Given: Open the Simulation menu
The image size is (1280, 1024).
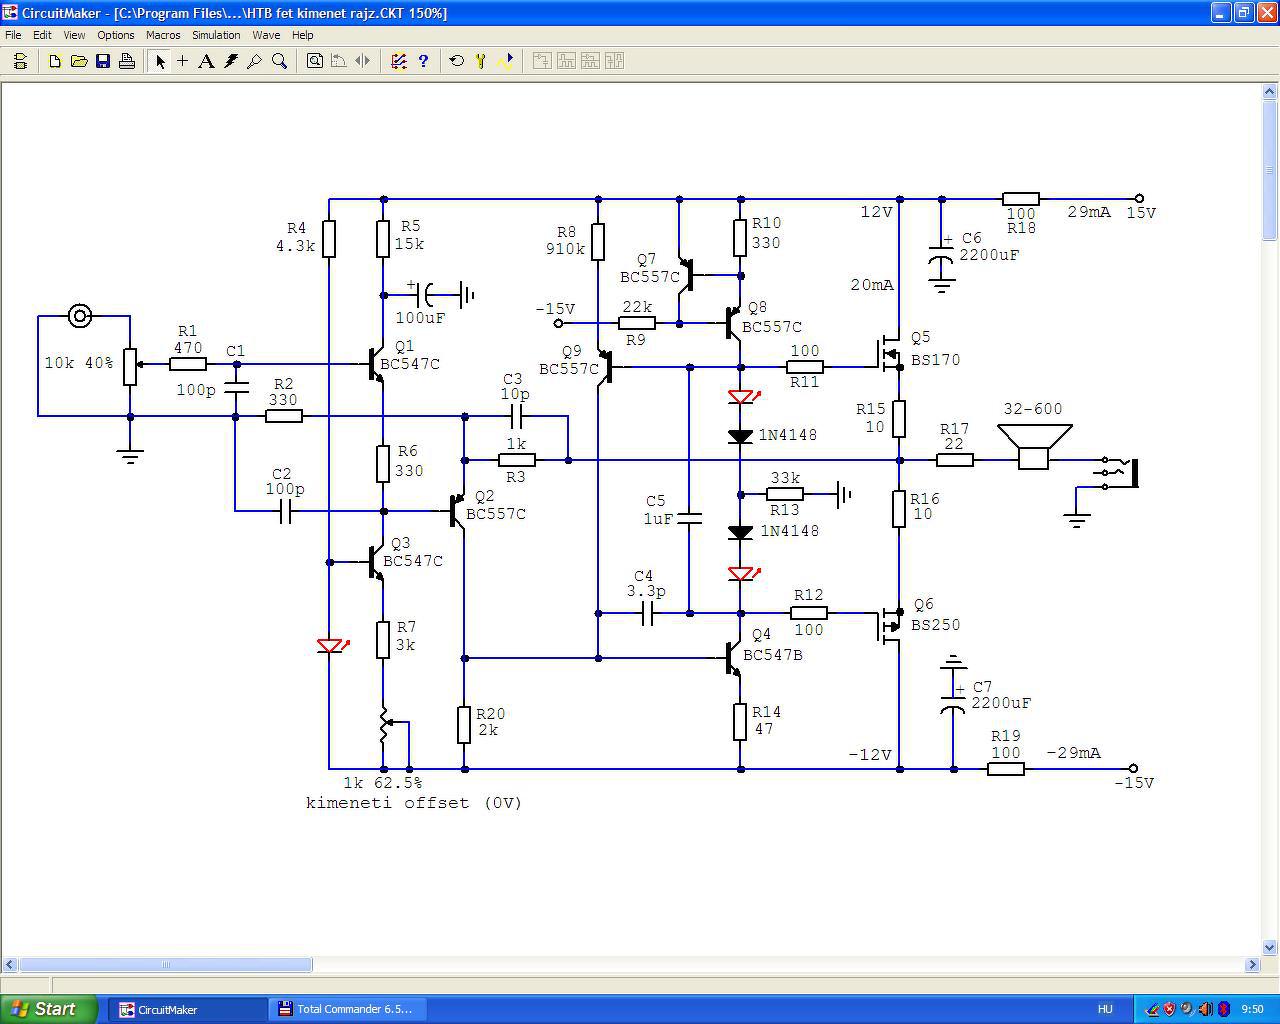Looking at the screenshot, I should click(x=216, y=35).
